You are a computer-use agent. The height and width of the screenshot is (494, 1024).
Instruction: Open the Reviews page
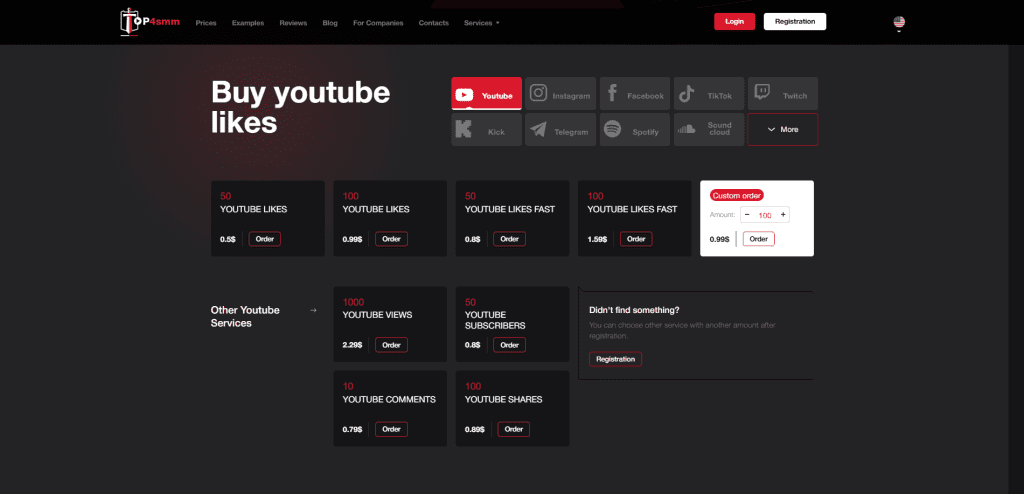tap(293, 23)
